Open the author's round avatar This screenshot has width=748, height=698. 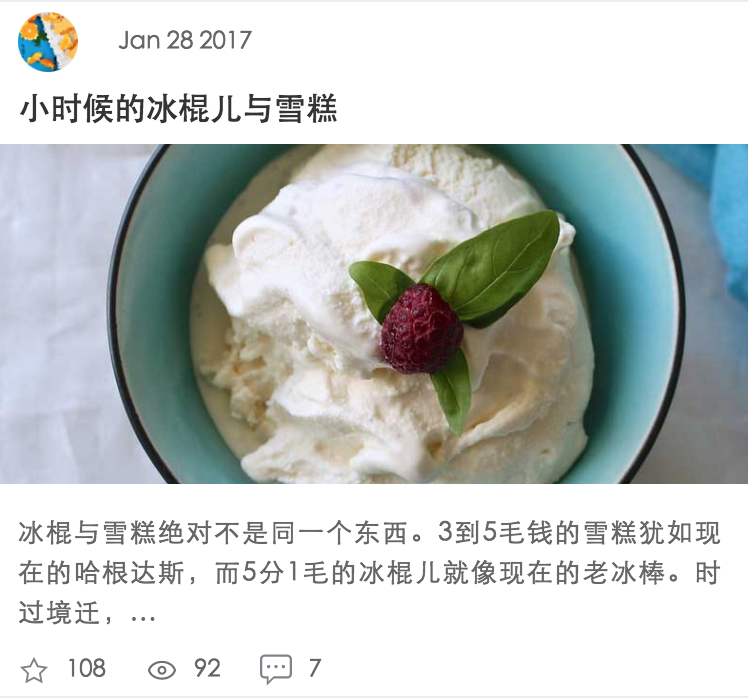tap(48, 42)
